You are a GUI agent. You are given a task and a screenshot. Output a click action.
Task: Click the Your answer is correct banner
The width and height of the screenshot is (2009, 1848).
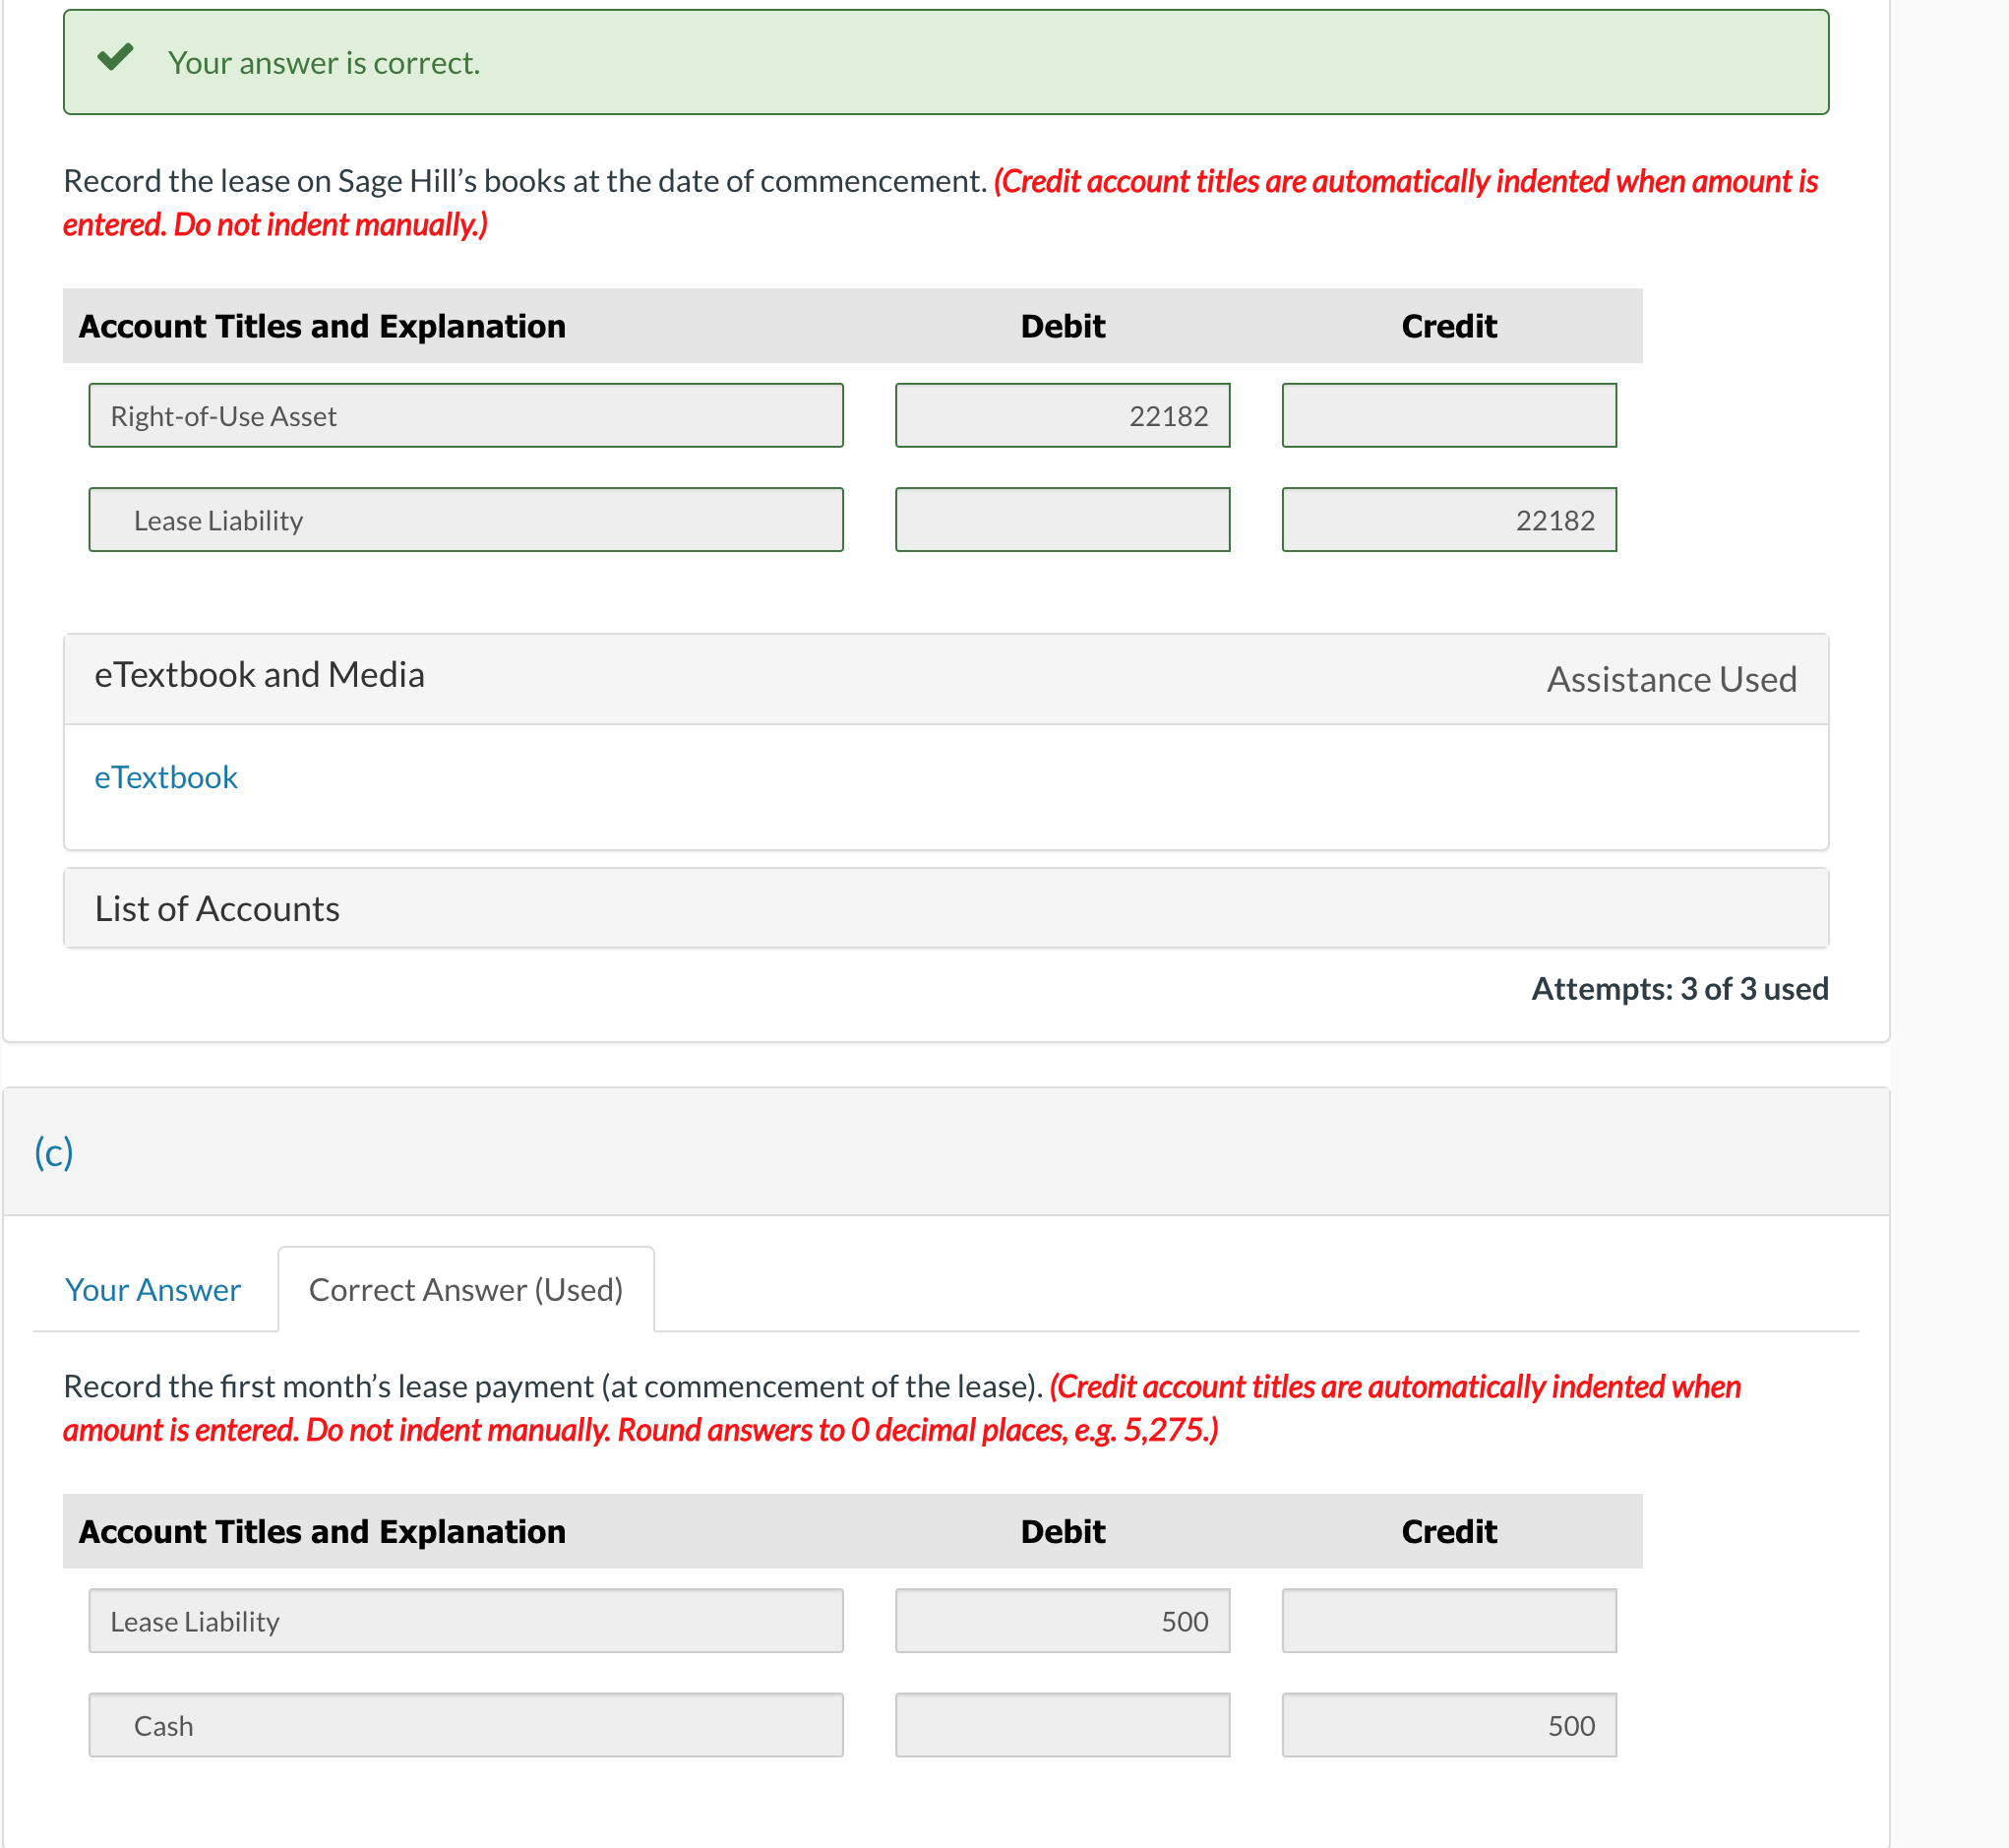tap(945, 62)
